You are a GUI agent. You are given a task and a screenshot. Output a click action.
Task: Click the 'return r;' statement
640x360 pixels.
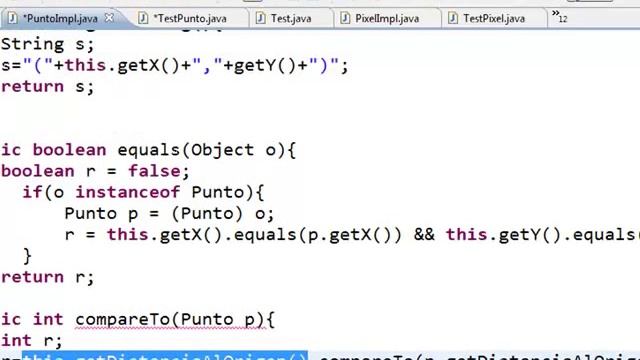click(48, 277)
